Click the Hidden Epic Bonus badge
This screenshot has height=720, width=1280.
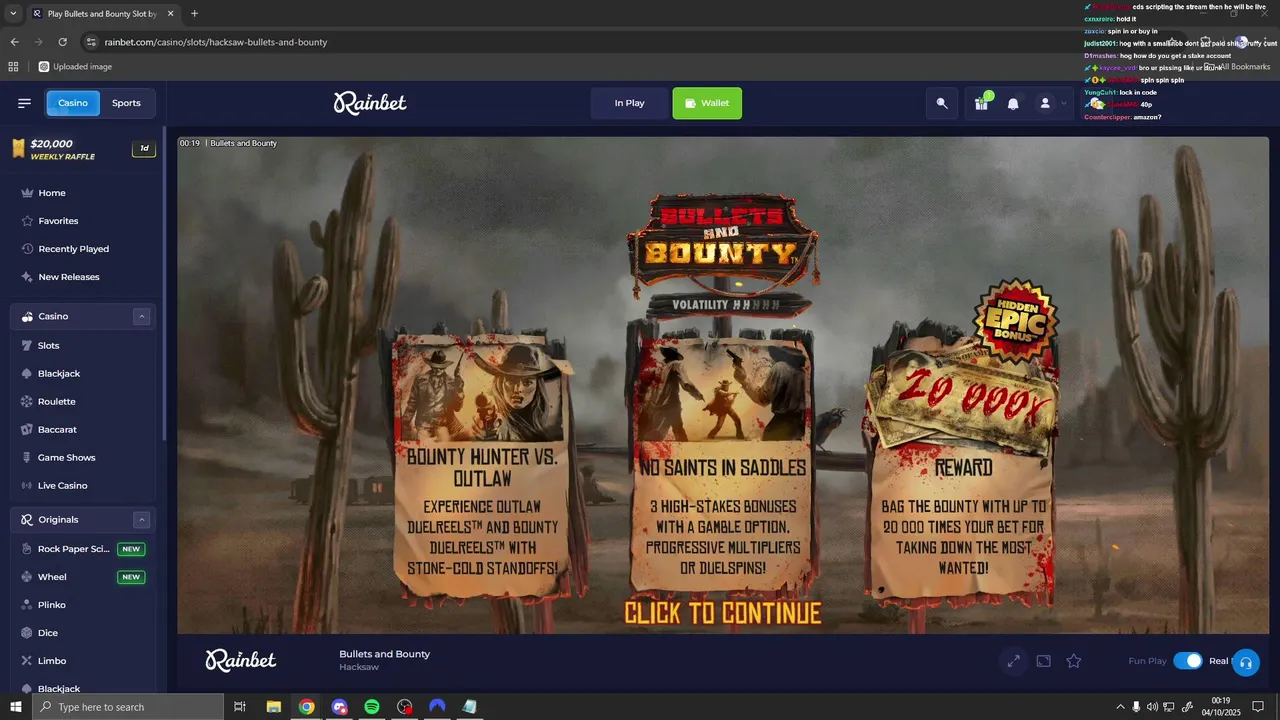tap(1015, 321)
